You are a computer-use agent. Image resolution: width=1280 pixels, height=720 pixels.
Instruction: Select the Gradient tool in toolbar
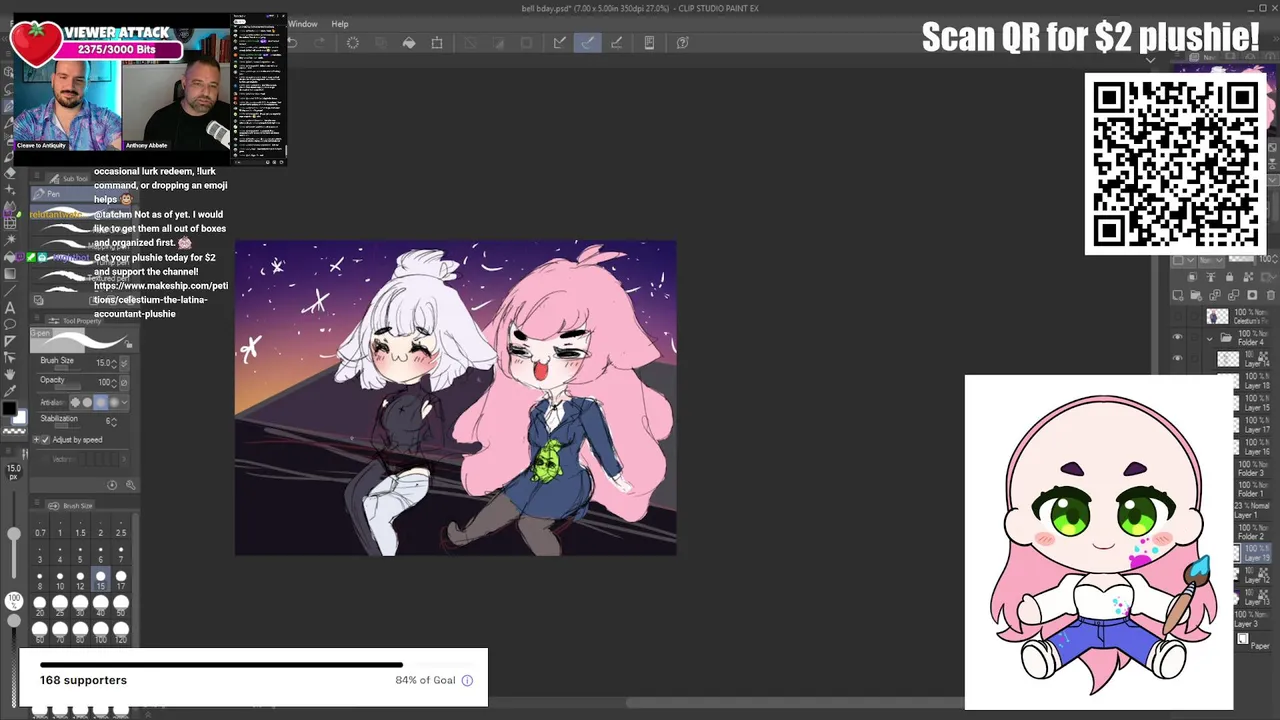coord(10,274)
